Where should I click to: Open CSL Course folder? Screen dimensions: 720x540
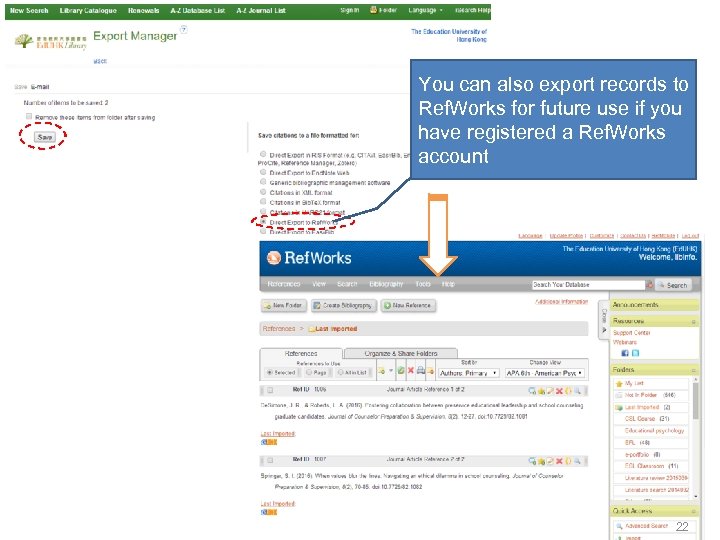coord(640,419)
